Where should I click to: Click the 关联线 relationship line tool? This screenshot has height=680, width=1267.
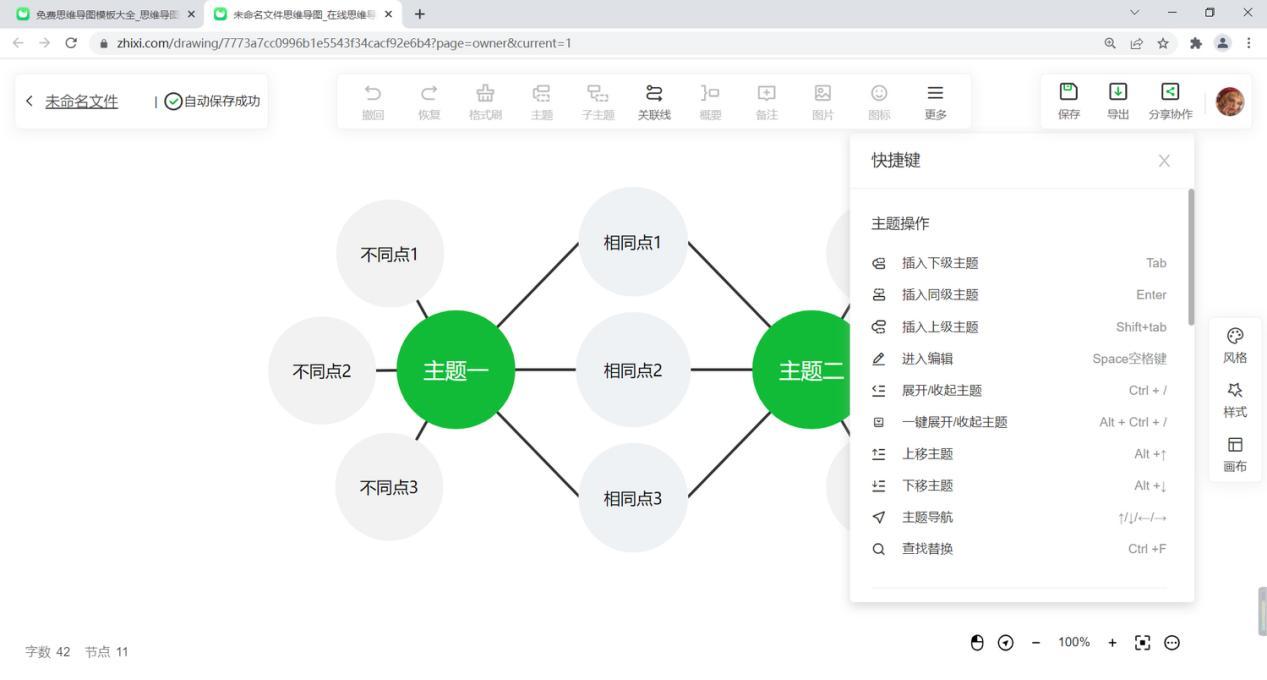tap(654, 102)
